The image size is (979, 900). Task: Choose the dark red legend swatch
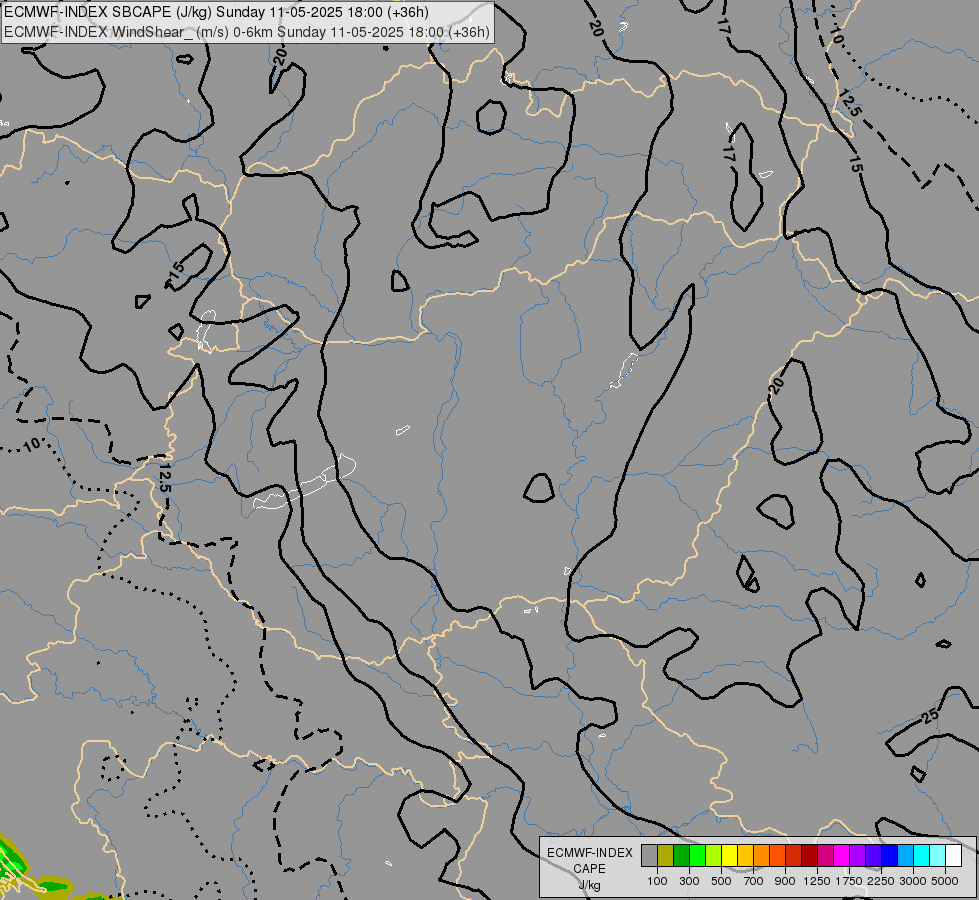pyautogui.click(x=809, y=856)
